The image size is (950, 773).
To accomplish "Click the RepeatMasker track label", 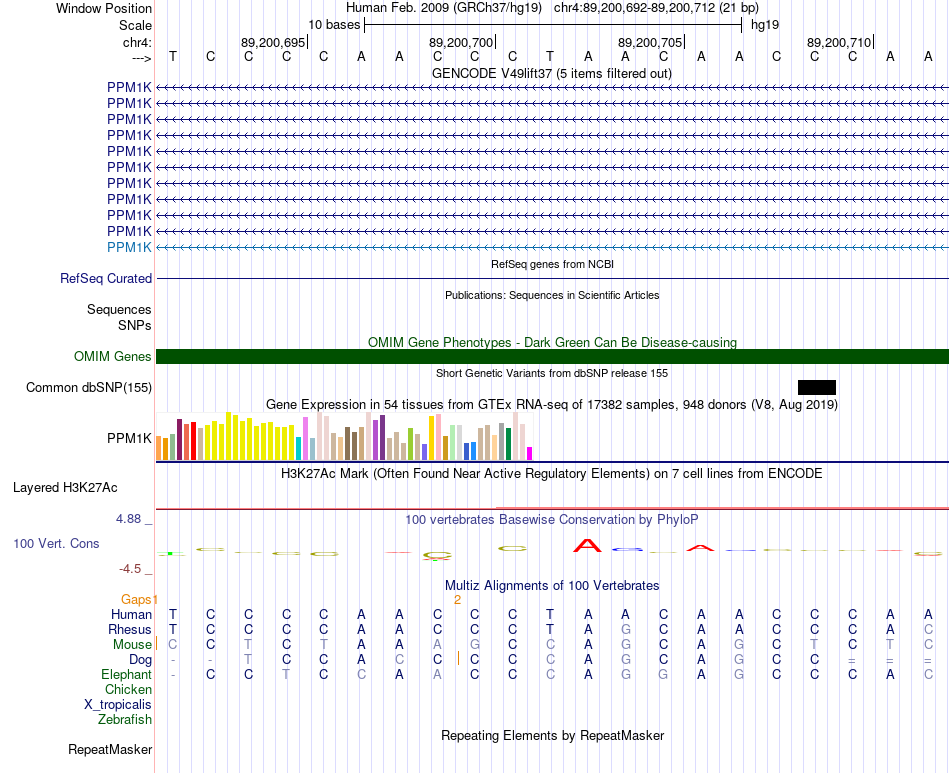I will coord(110,749).
